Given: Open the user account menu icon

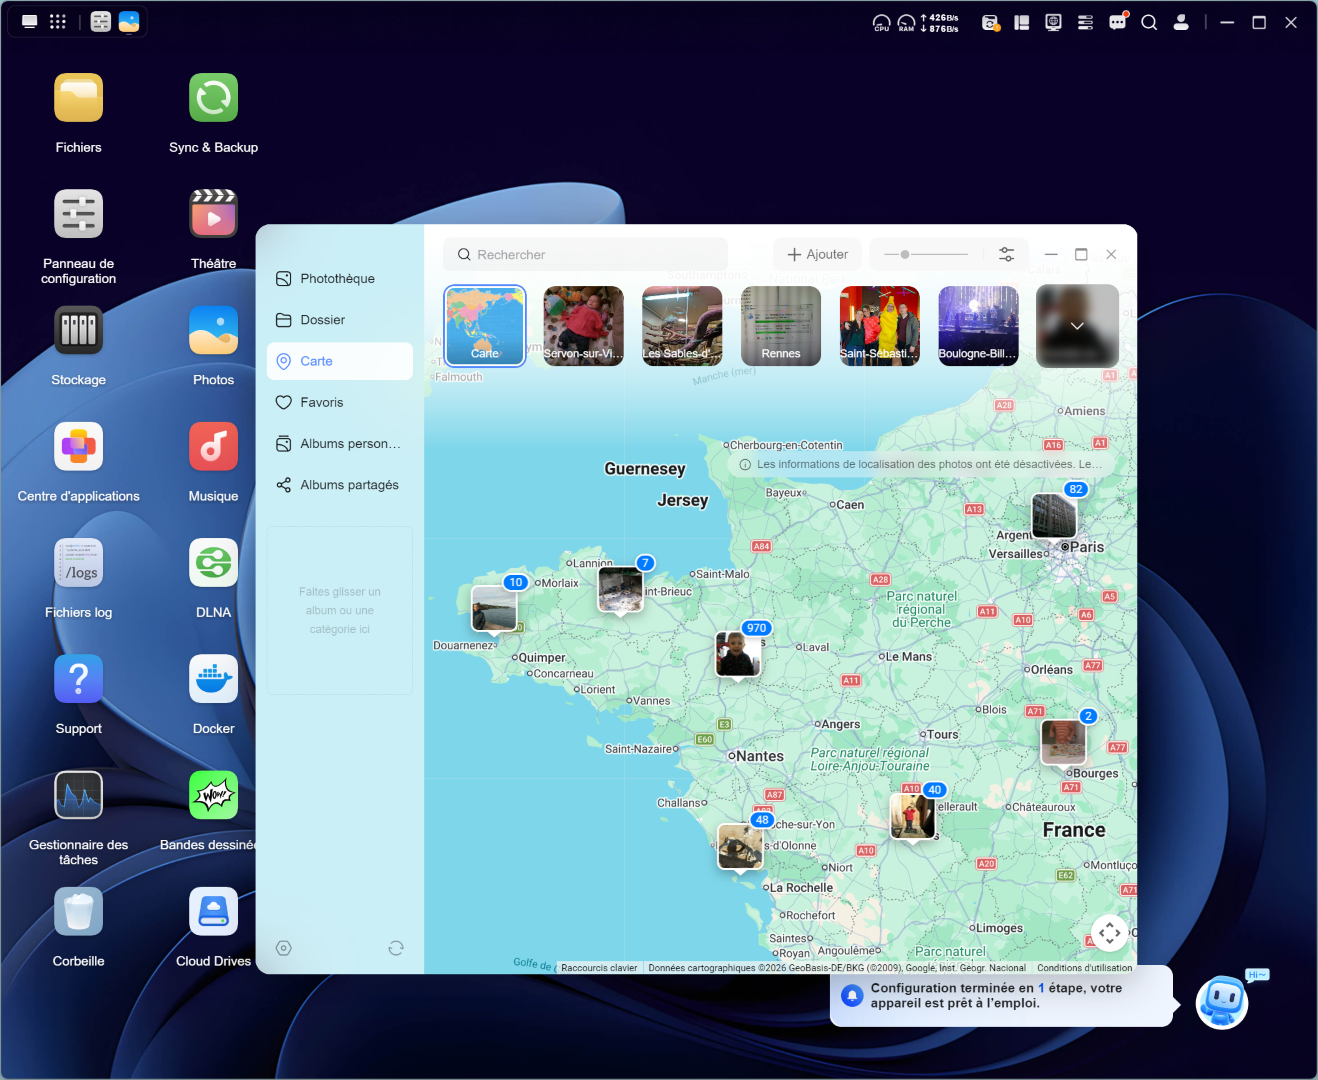Looking at the screenshot, I should pos(1181,22).
